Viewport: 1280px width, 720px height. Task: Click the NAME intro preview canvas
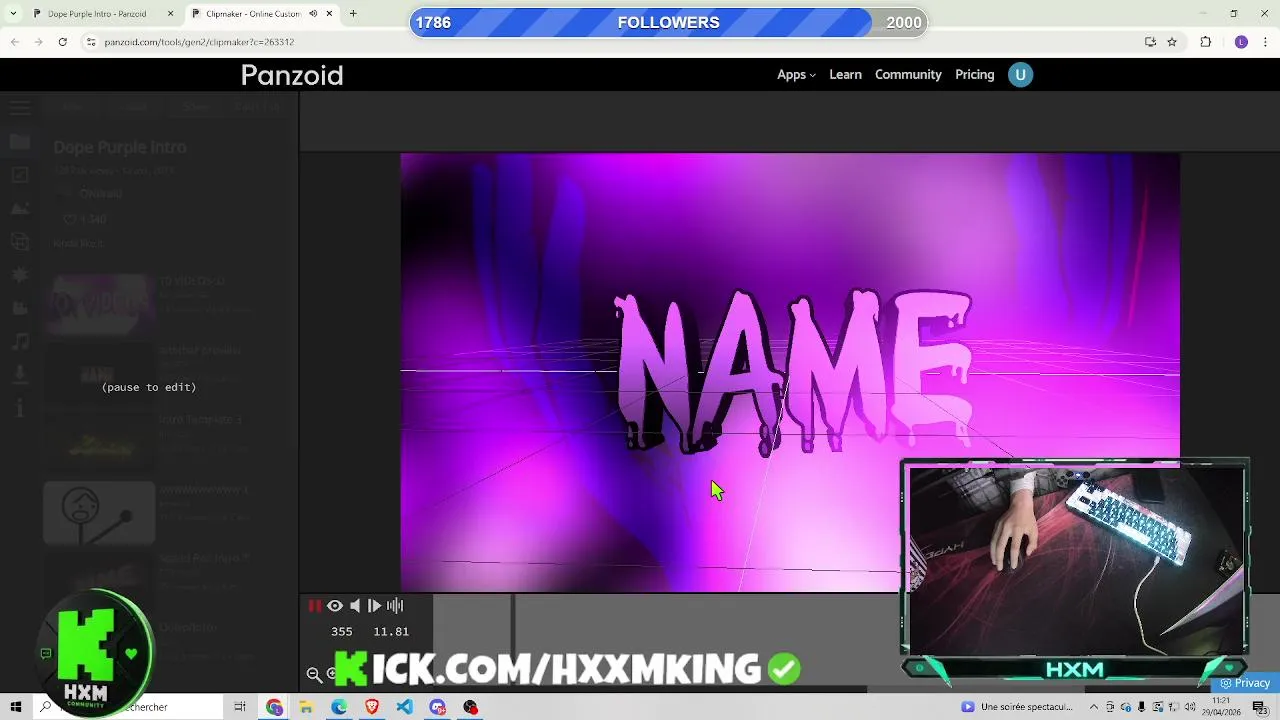coord(790,372)
